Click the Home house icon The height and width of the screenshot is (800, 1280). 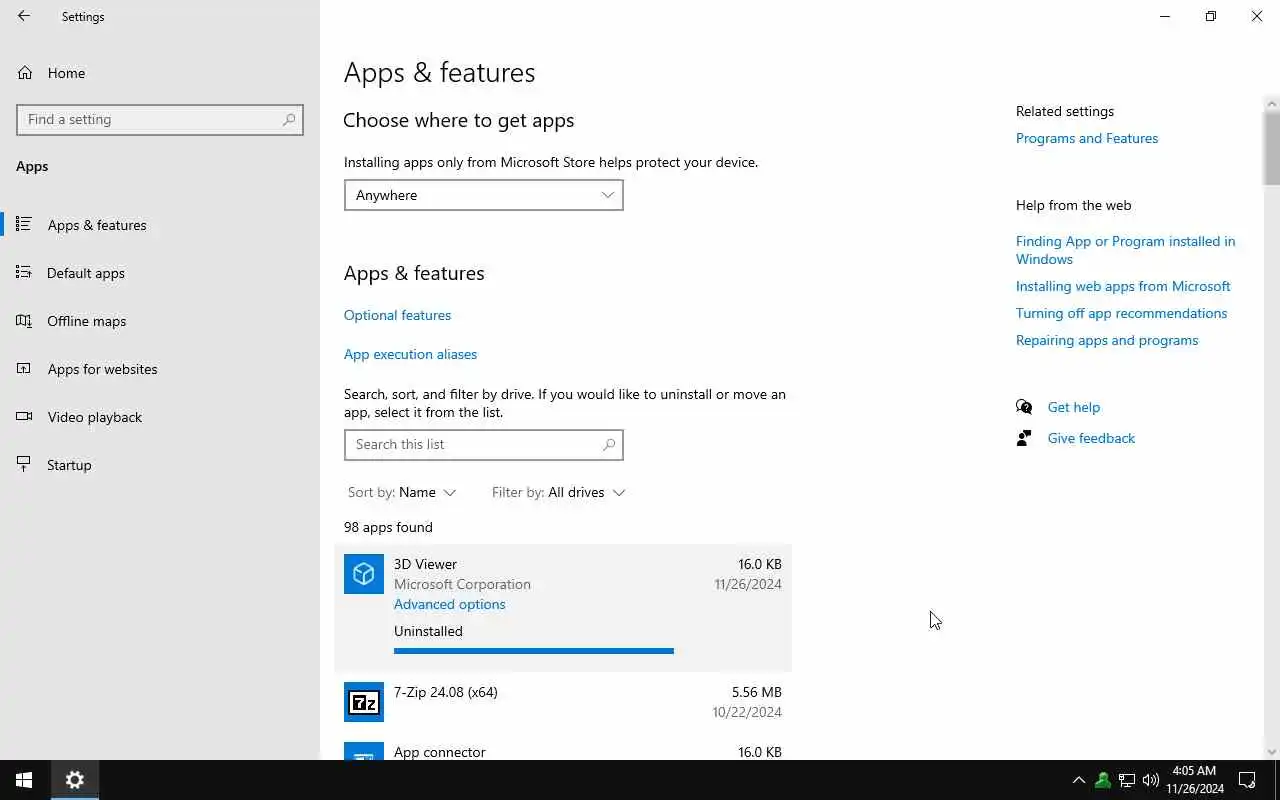click(x=25, y=73)
